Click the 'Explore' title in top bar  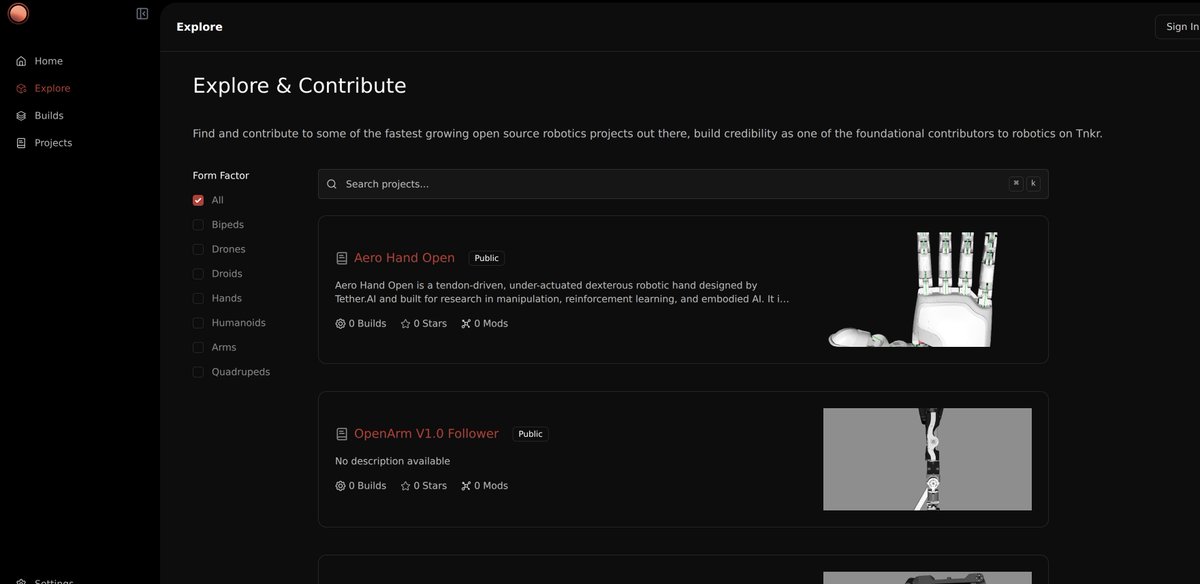coord(199,27)
